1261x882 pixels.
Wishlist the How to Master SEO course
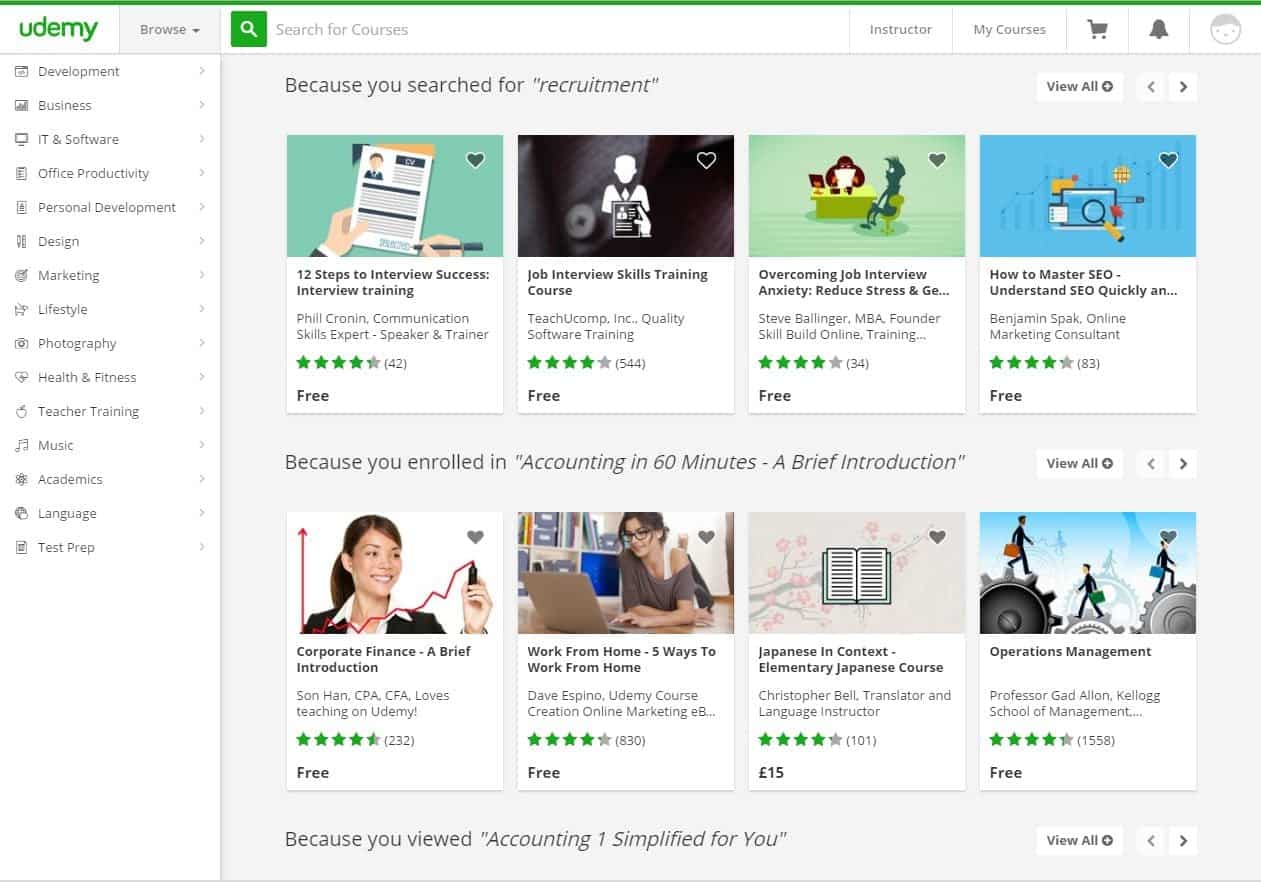click(1168, 160)
